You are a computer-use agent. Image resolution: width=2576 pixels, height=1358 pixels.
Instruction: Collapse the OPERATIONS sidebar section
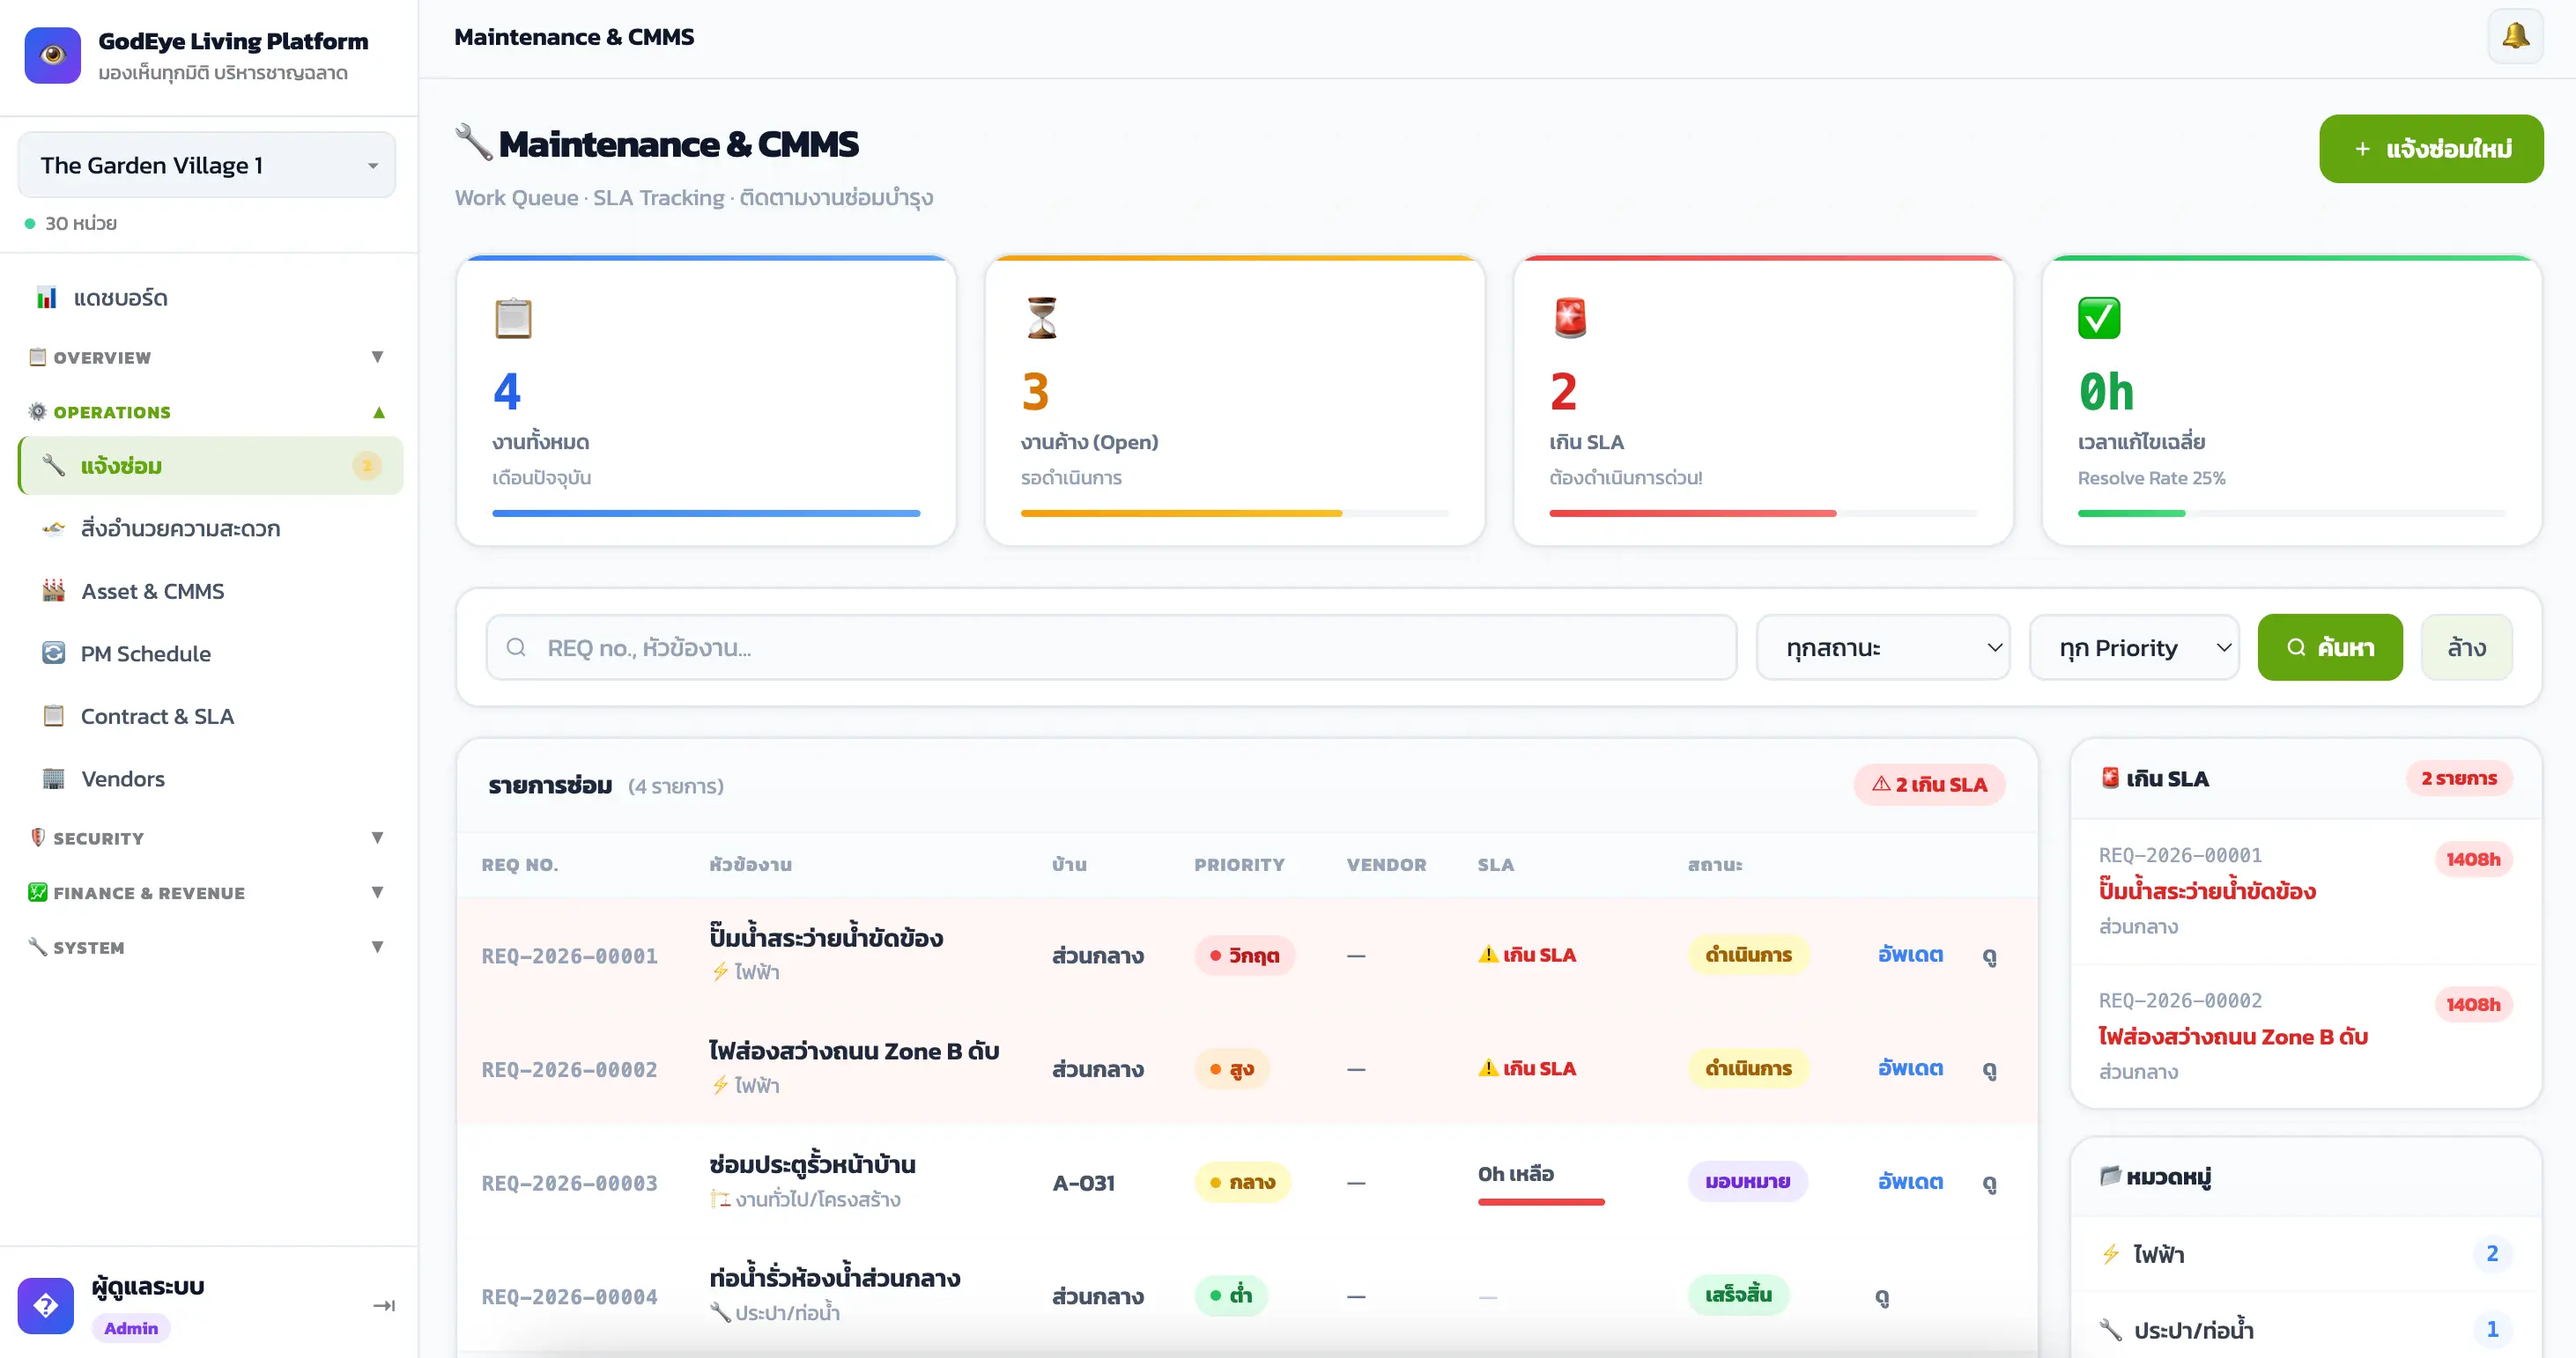click(207, 412)
